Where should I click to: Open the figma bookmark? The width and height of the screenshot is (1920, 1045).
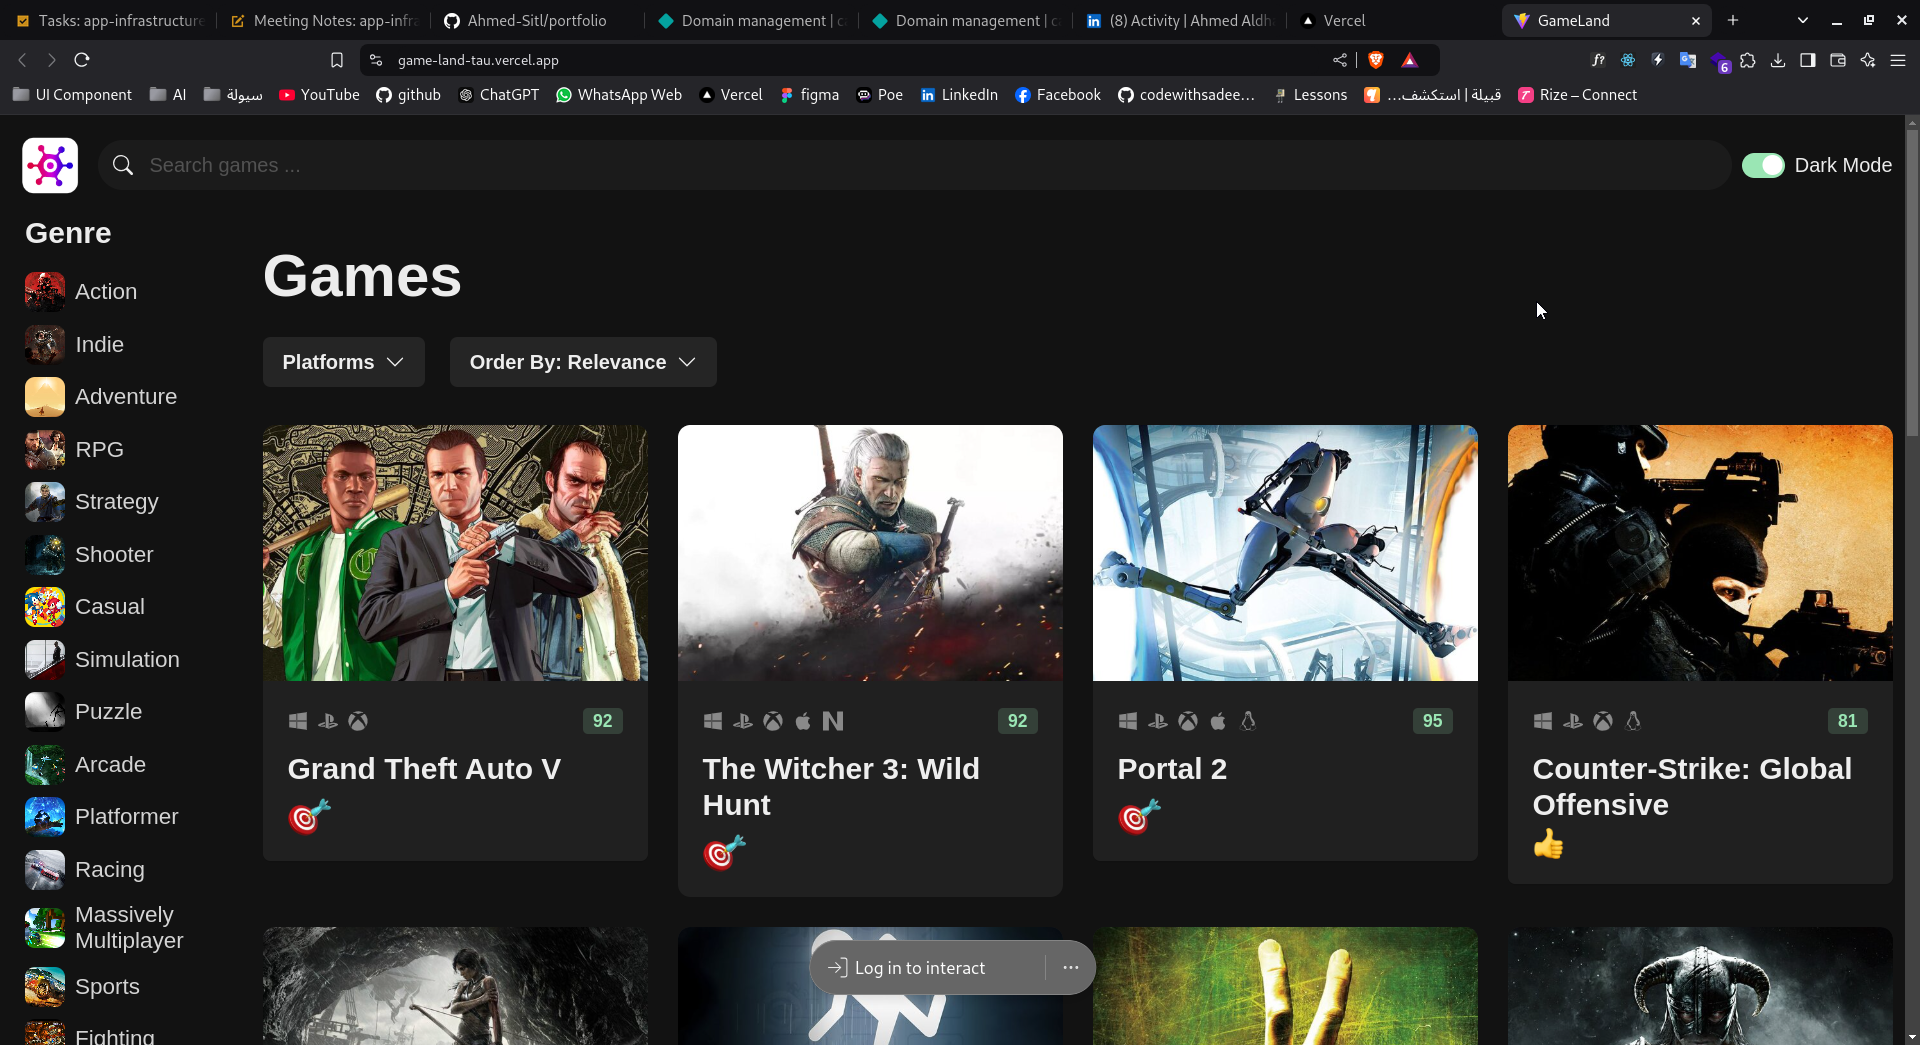(809, 95)
